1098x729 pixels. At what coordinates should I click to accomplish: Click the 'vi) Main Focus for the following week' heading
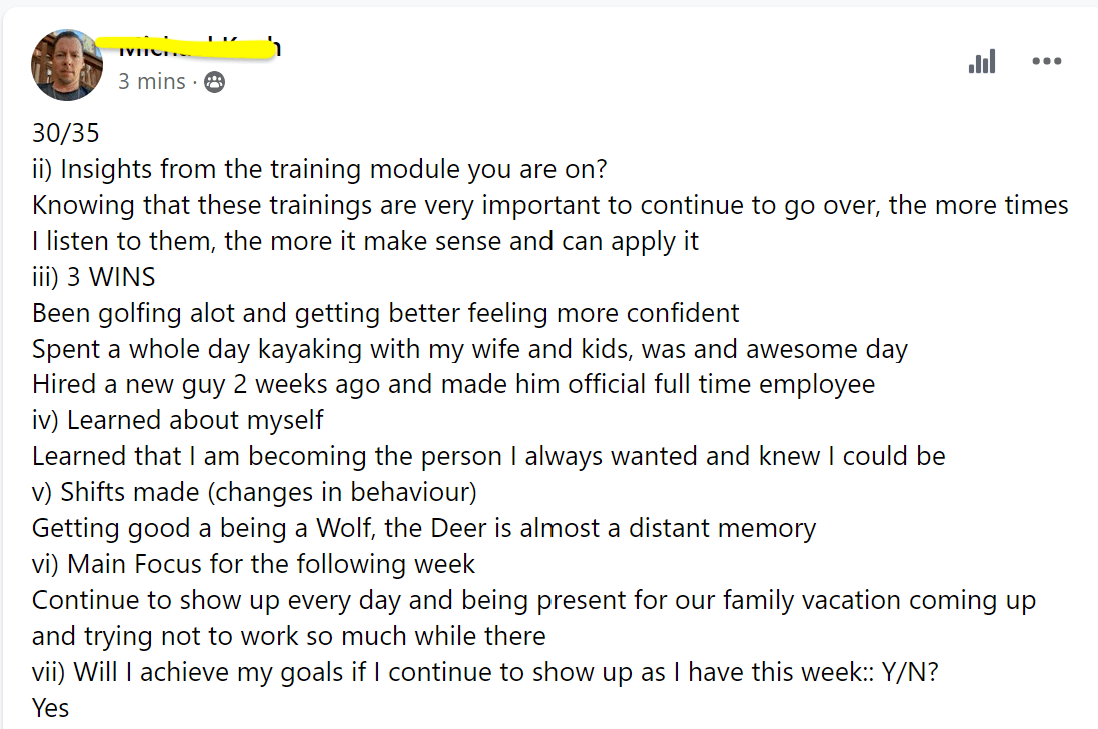(253, 564)
